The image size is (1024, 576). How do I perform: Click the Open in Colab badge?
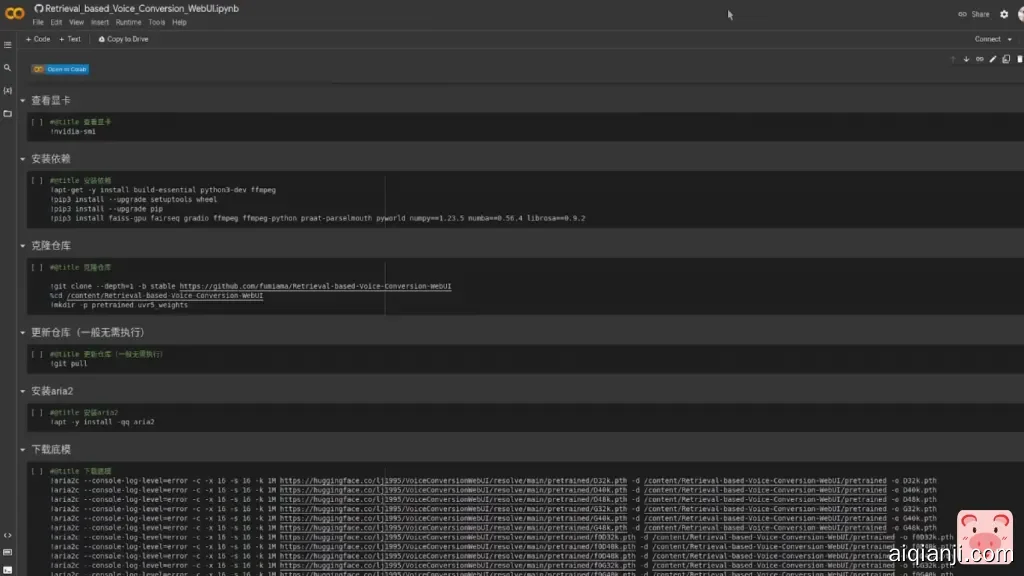(x=60, y=69)
